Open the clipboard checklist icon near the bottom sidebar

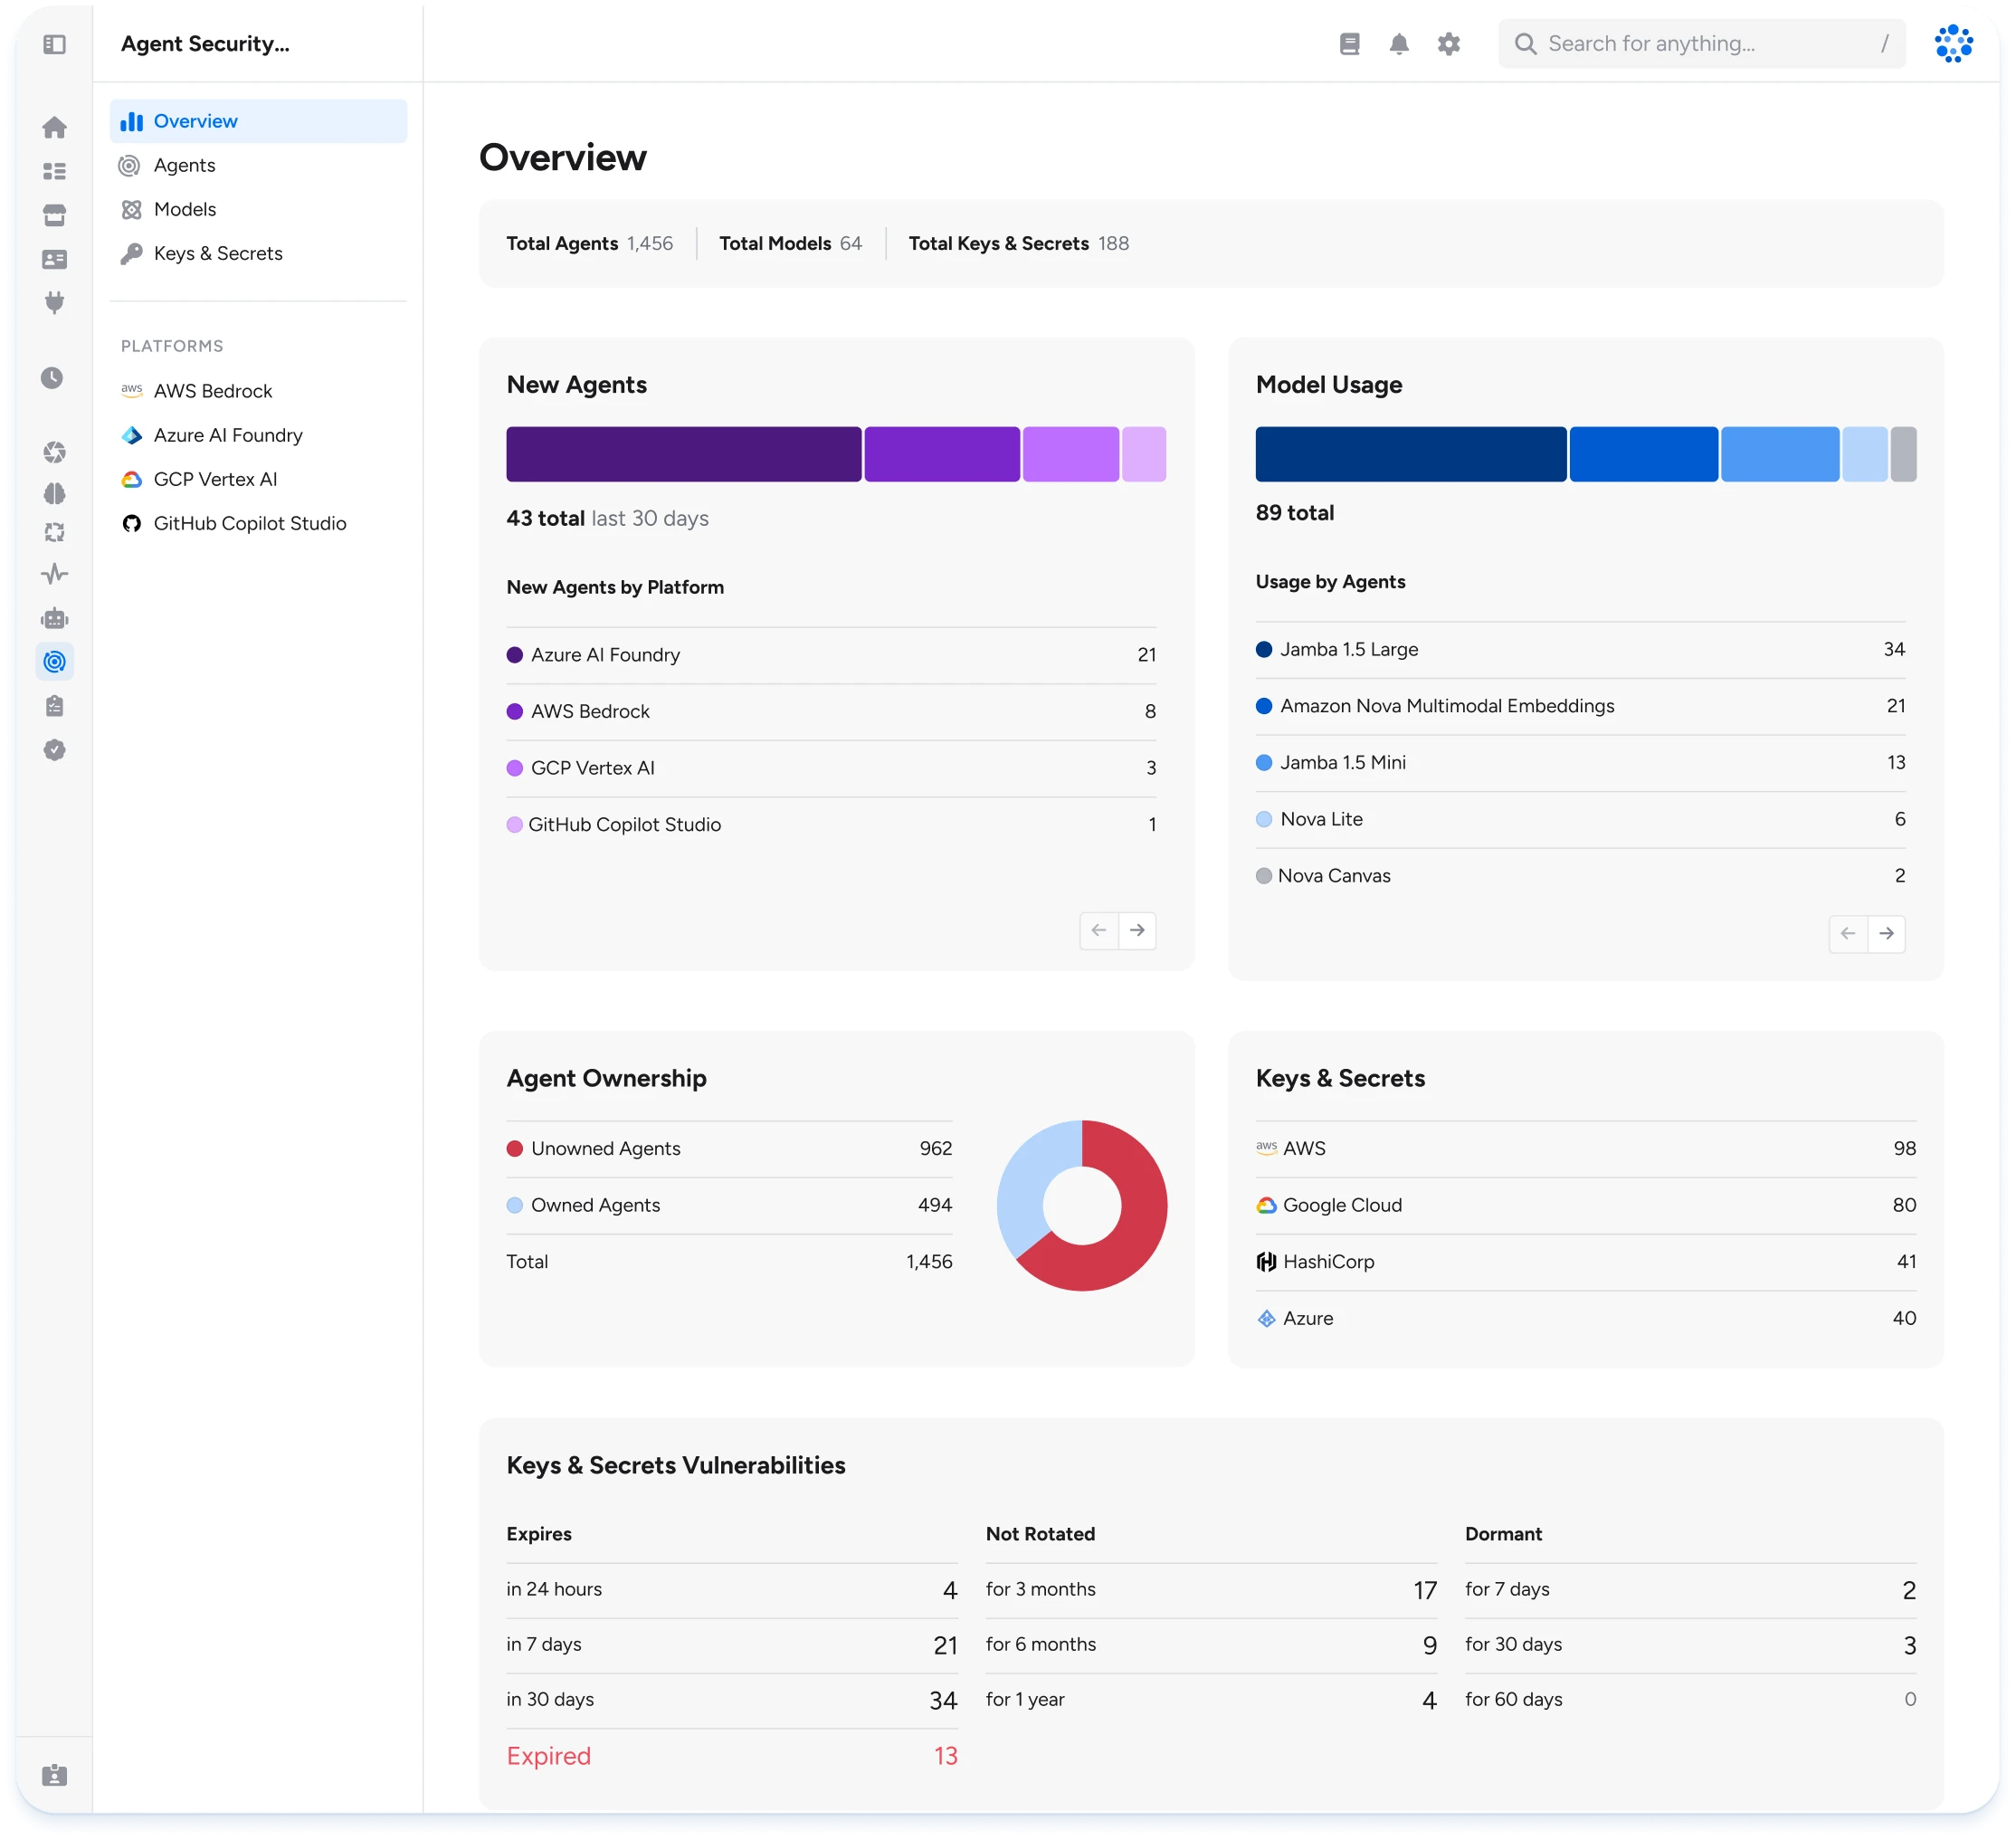click(x=55, y=706)
